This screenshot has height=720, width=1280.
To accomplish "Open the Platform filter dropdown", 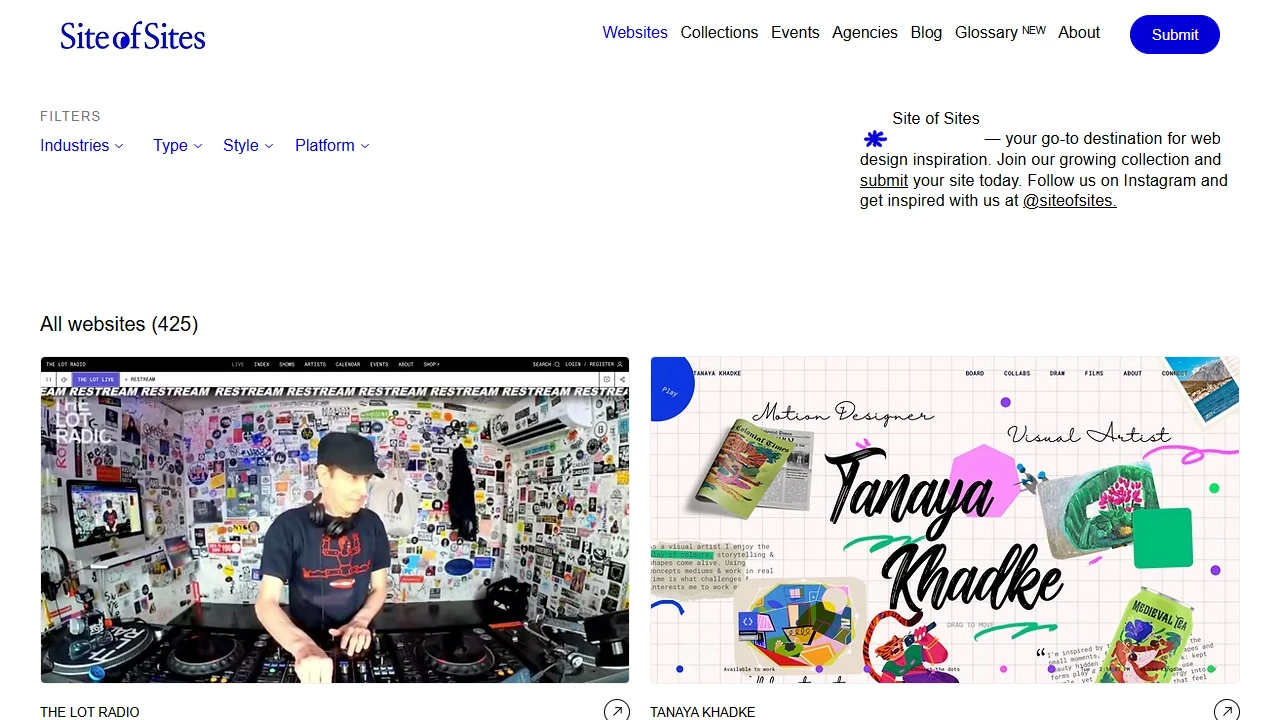I will tap(331, 145).
